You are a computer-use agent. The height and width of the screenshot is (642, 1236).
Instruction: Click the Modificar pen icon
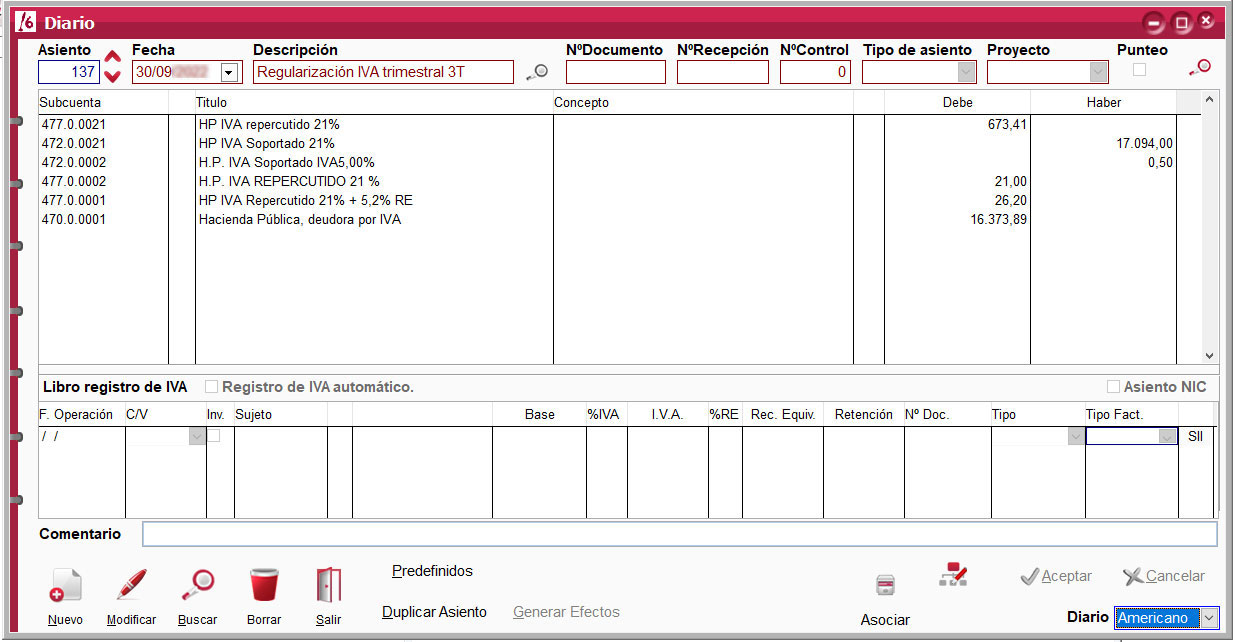point(132,585)
